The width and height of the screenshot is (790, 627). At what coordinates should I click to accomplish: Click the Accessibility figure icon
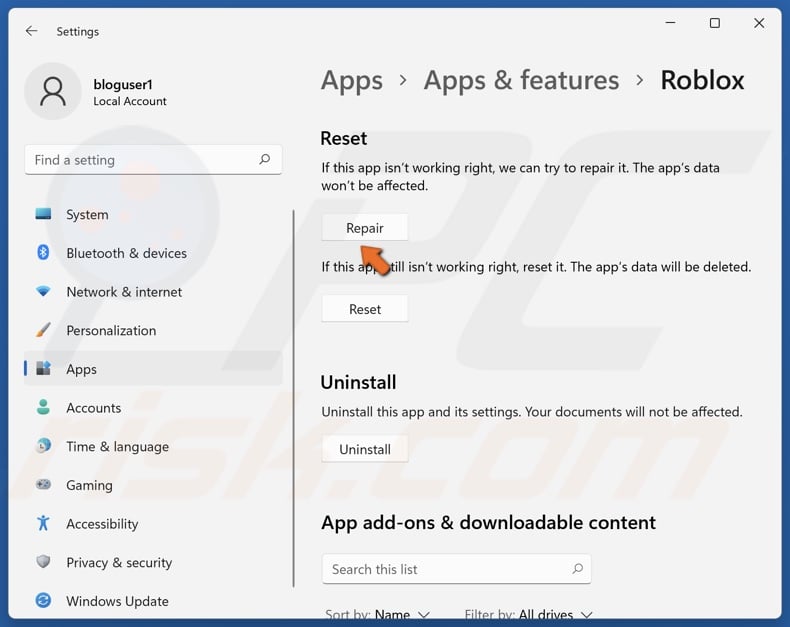coord(43,523)
